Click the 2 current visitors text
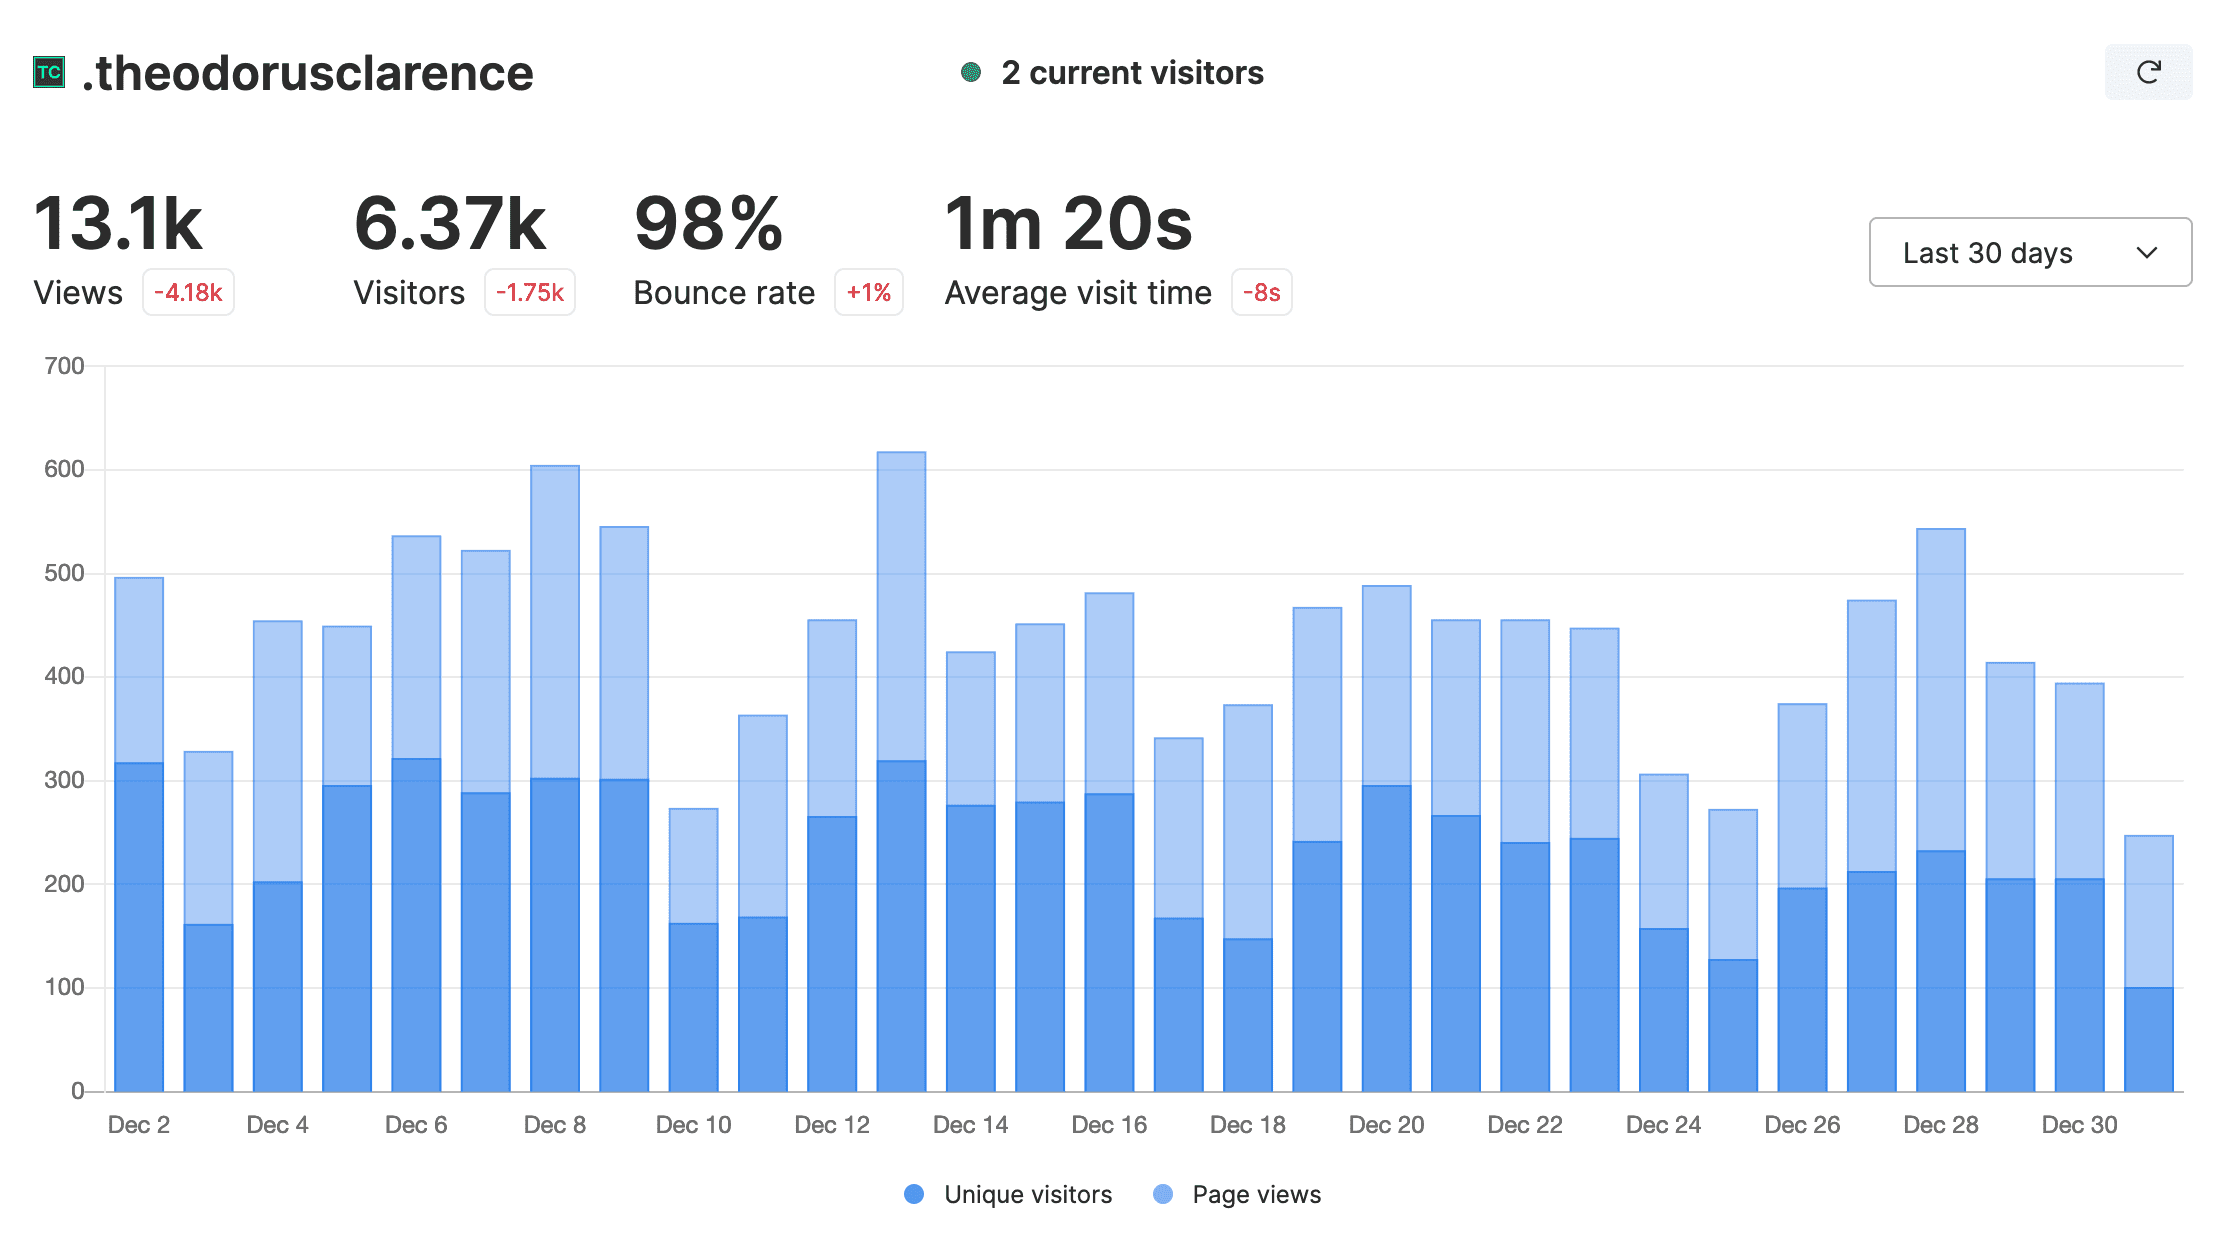The width and height of the screenshot is (2236, 1238). point(1133,73)
